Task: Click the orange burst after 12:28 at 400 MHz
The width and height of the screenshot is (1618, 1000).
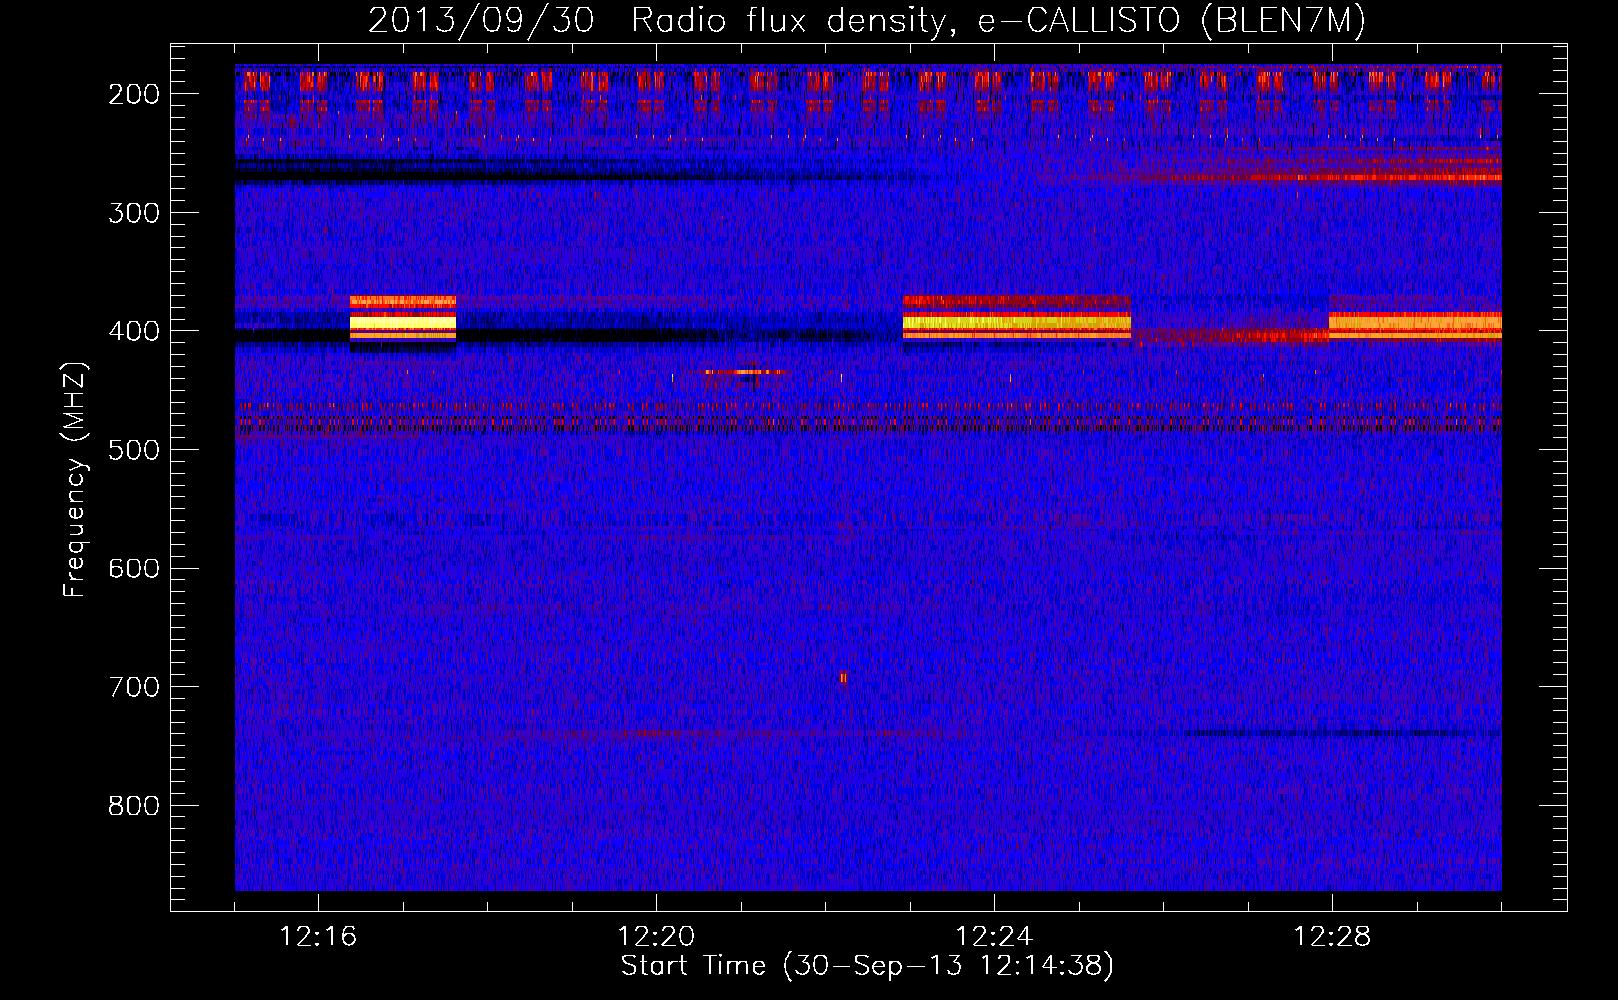Action: [x=1415, y=325]
